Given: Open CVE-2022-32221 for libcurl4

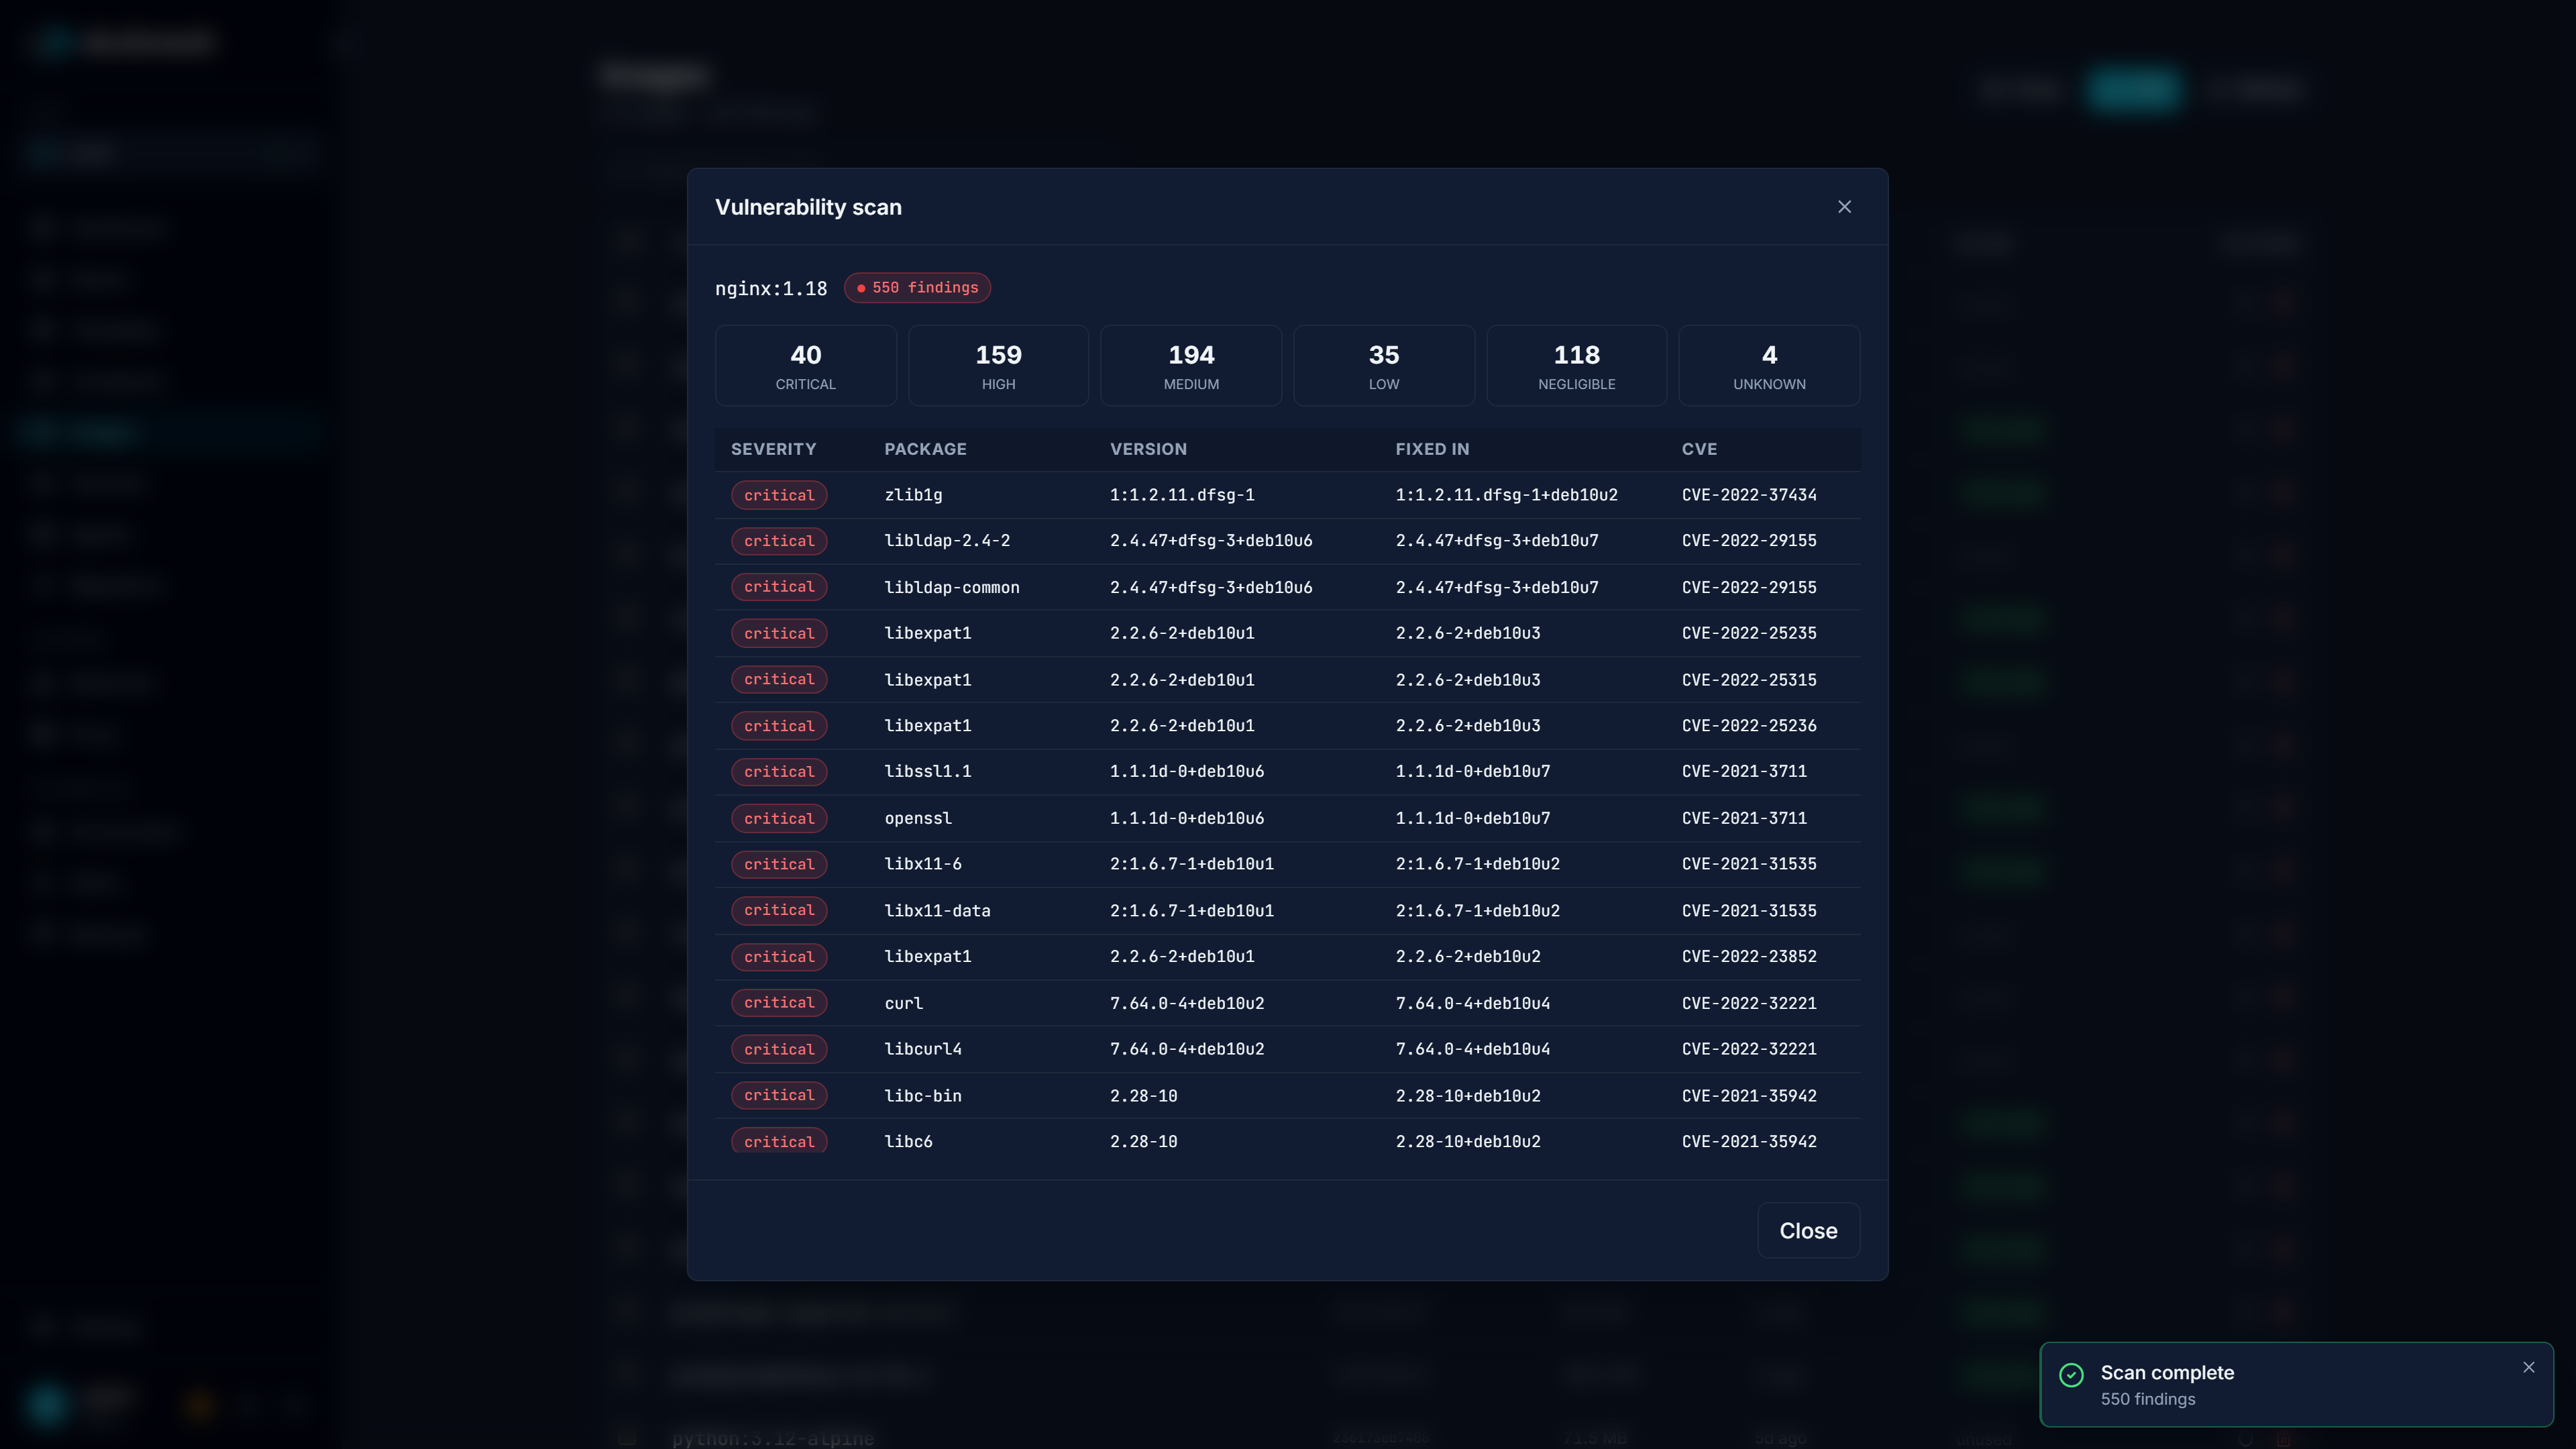Looking at the screenshot, I should 1749,1049.
